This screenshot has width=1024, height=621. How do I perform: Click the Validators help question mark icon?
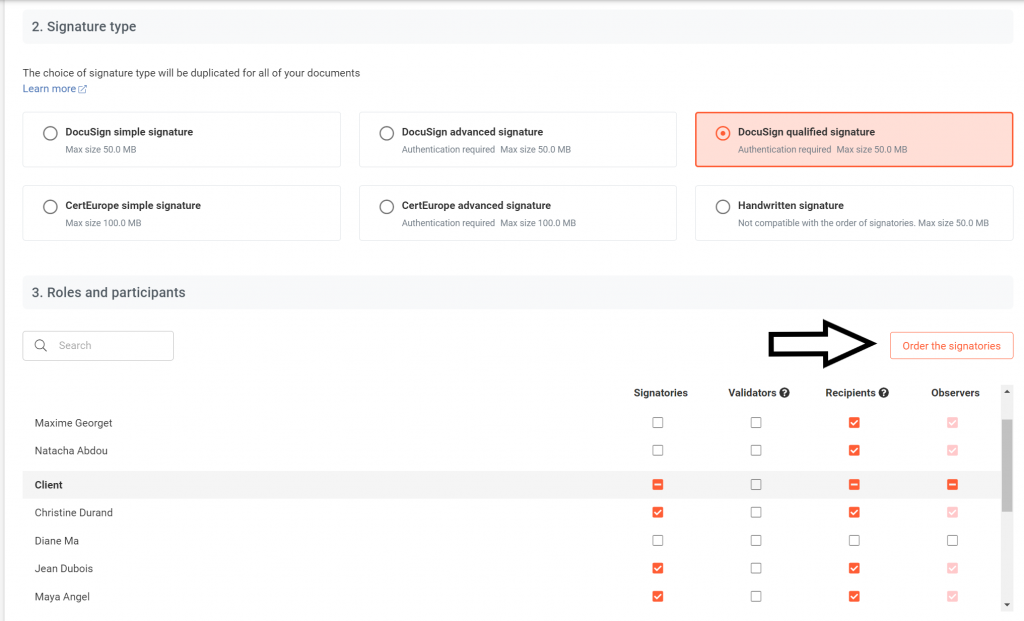(785, 393)
